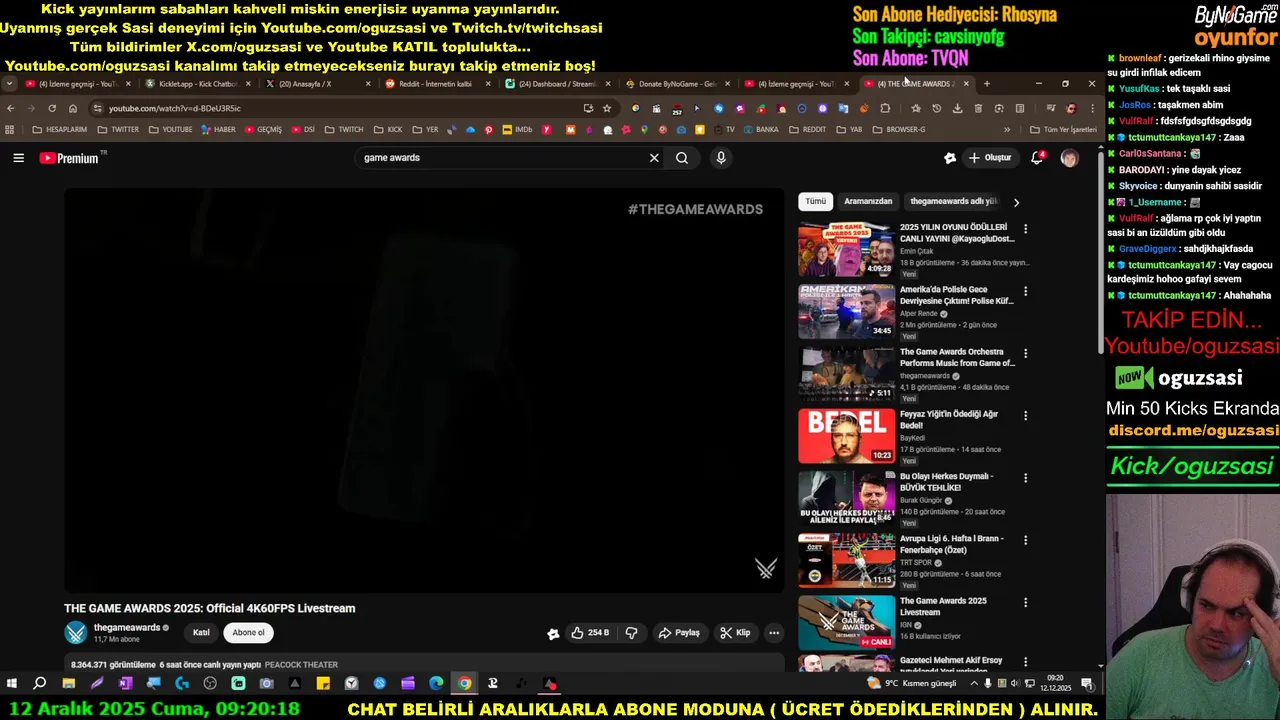Open Chrome extensions puzzle icon
This screenshot has height=720, width=1280.
point(885,108)
